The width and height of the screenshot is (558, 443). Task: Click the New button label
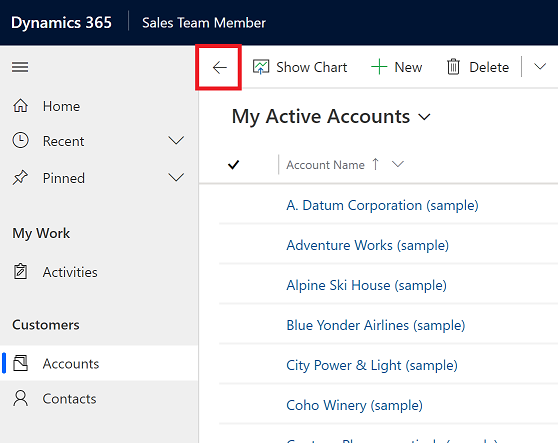pyautogui.click(x=408, y=67)
